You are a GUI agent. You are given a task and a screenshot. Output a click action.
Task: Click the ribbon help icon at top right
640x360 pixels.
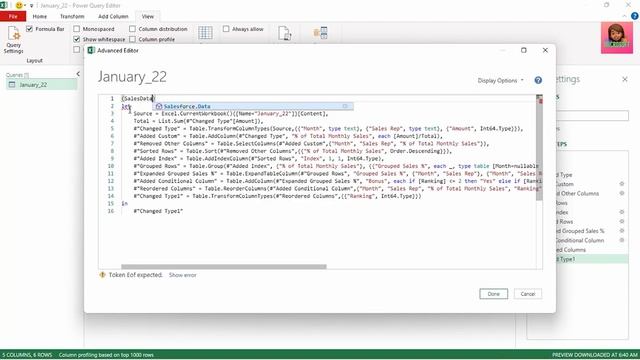[x=635, y=16]
